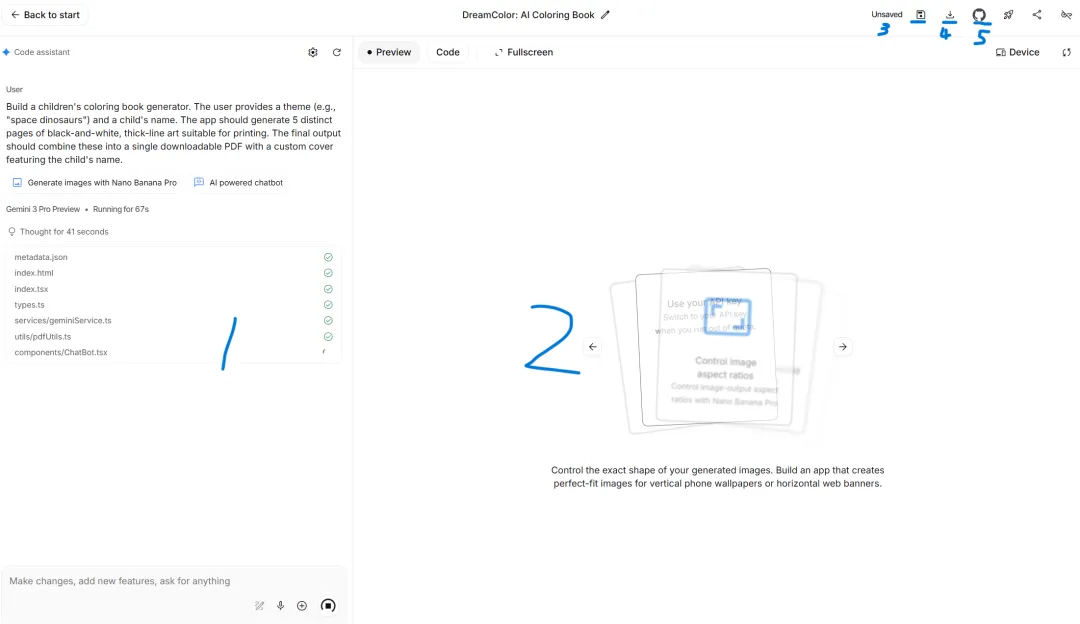Edit the DreamColor app title with pencil icon
The width and height of the screenshot is (1080, 624).
pyautogui.click(x=605, y=14)
